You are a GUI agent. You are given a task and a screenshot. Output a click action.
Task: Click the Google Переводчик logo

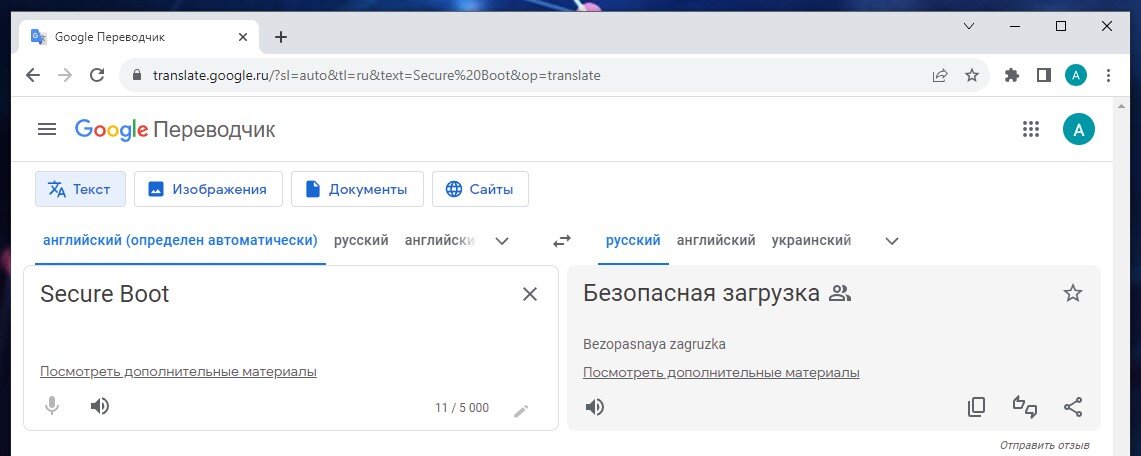(x=175, y=129)
